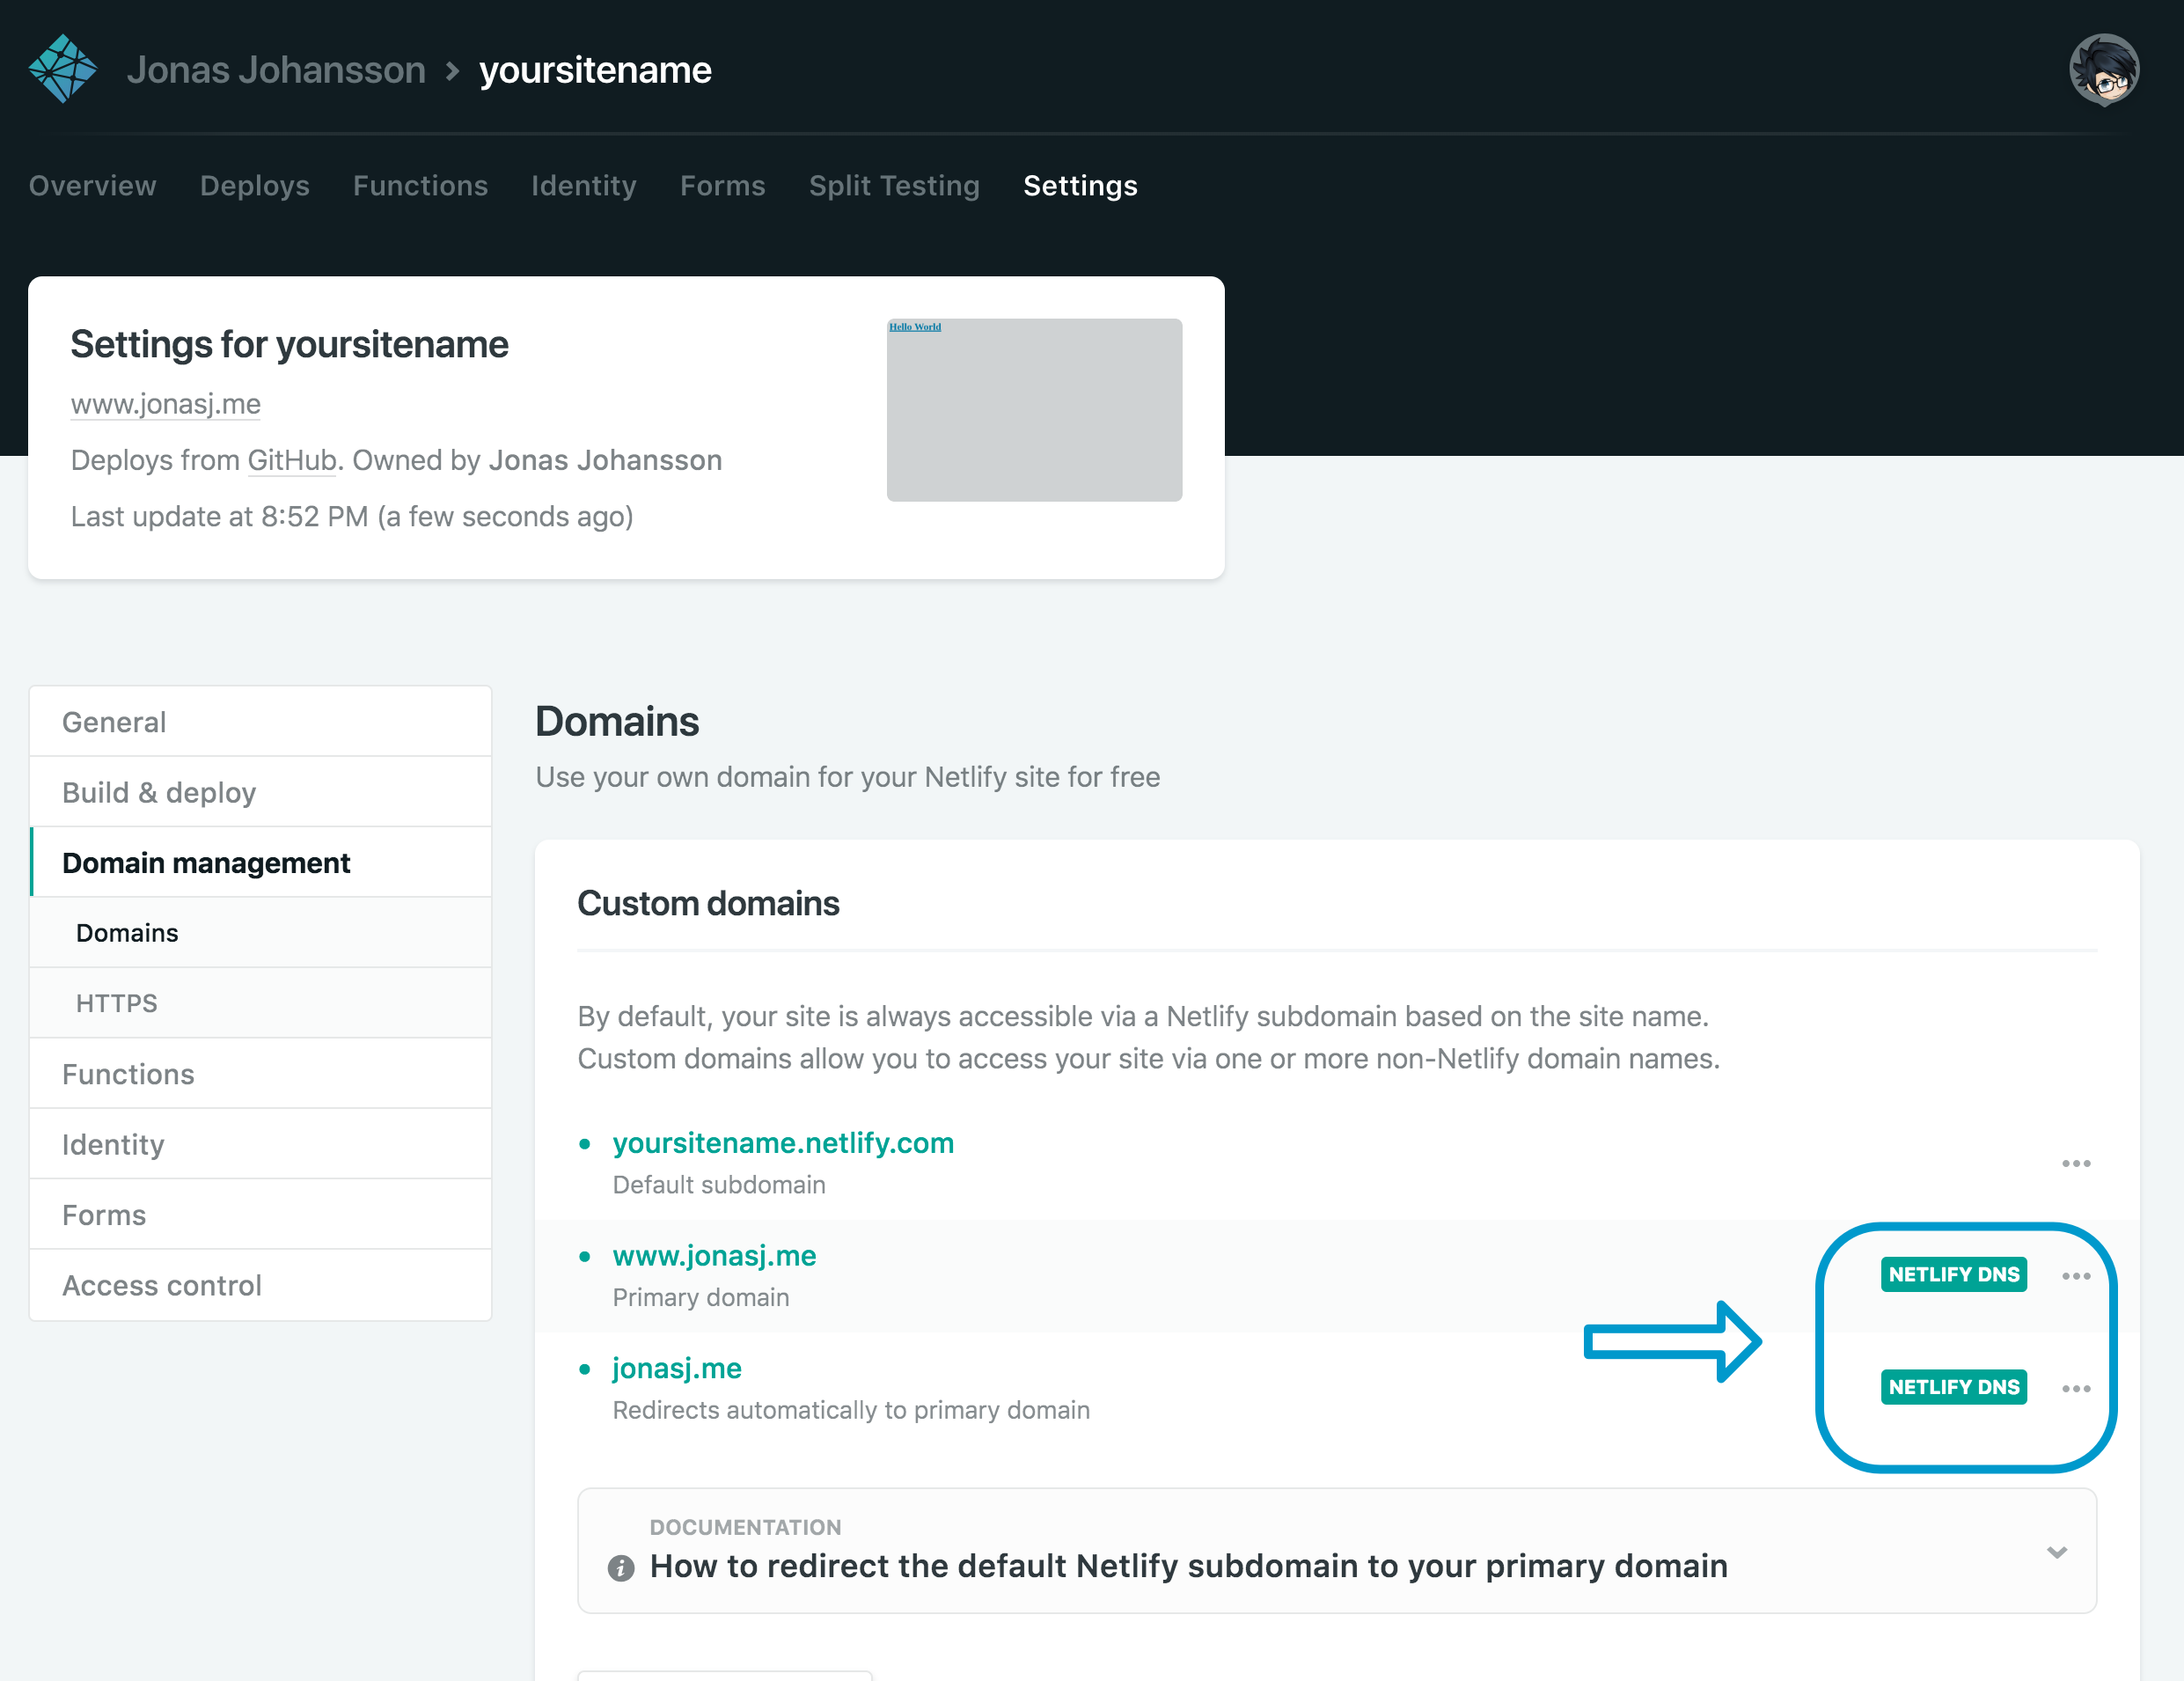The height and width of the screenshot is (1681, 2184).
Task: Select HTTPS sub-item in sidebar
Action: tap(261, 1003)
